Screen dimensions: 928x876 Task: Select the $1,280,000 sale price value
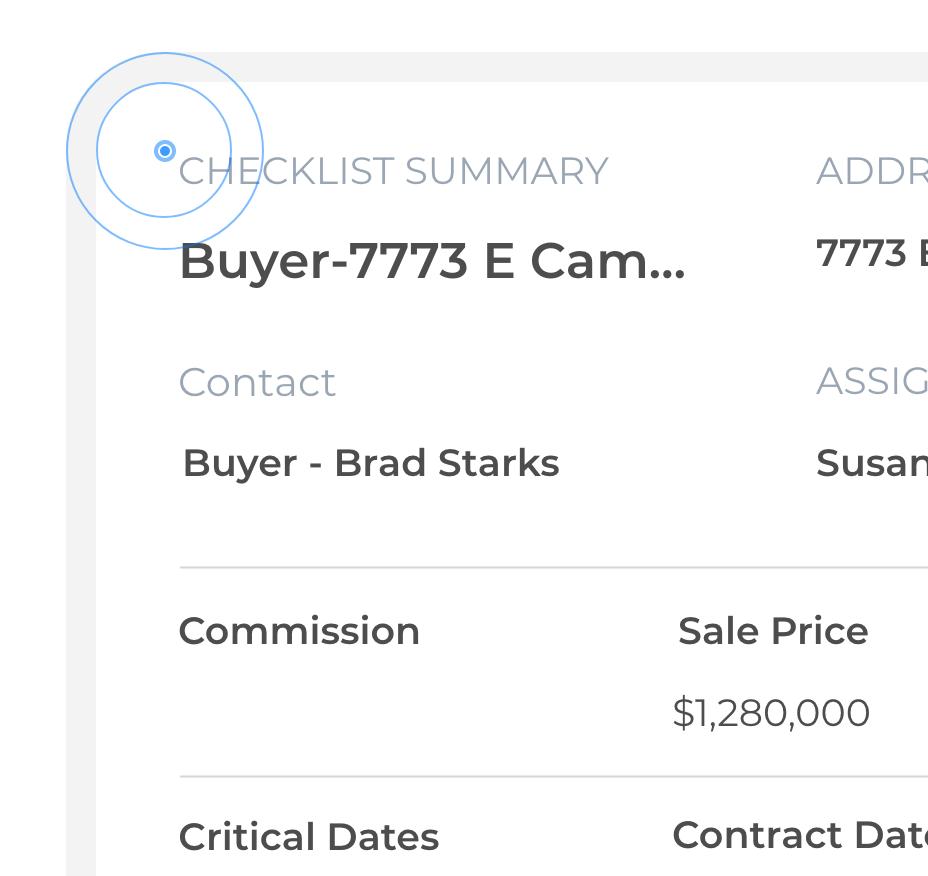coord(771,713)
